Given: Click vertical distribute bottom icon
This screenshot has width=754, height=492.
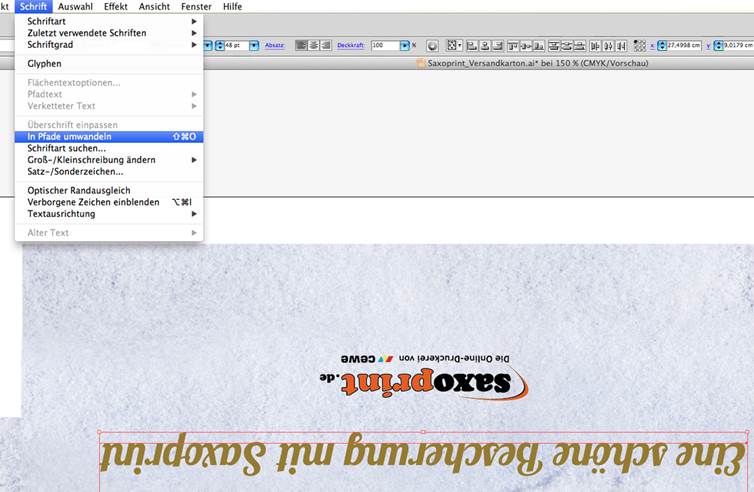Looking at the screenshot, I should click(x=580, y=46).
